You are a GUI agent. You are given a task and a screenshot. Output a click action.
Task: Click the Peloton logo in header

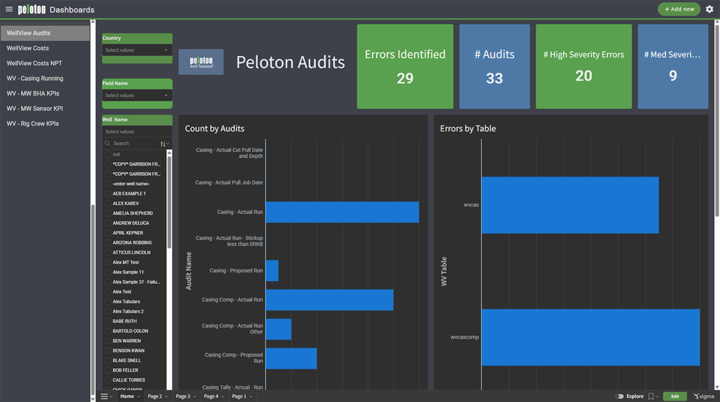(32, 9)
